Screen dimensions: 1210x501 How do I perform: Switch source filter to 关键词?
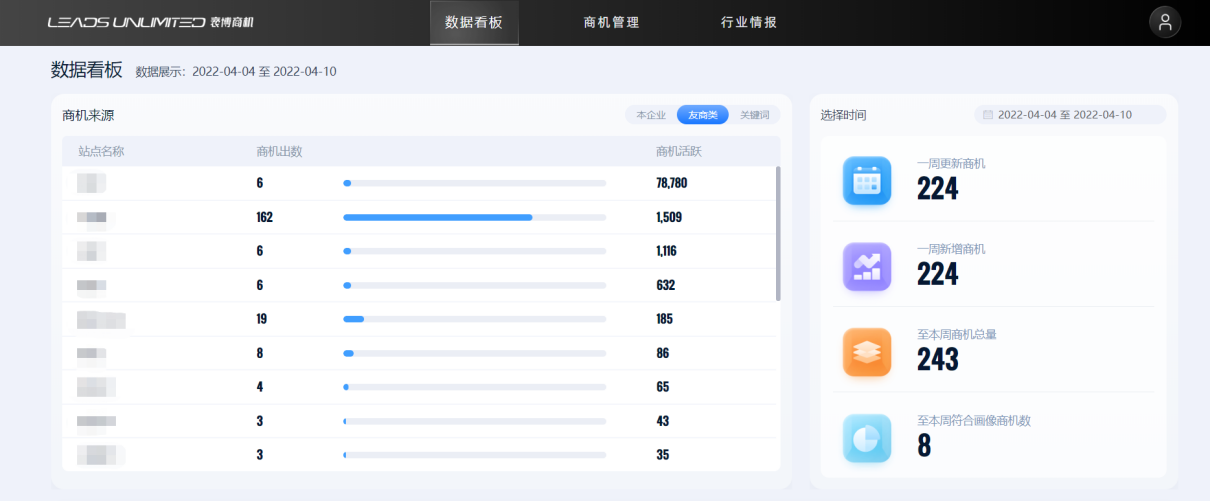tap(754, 115)
